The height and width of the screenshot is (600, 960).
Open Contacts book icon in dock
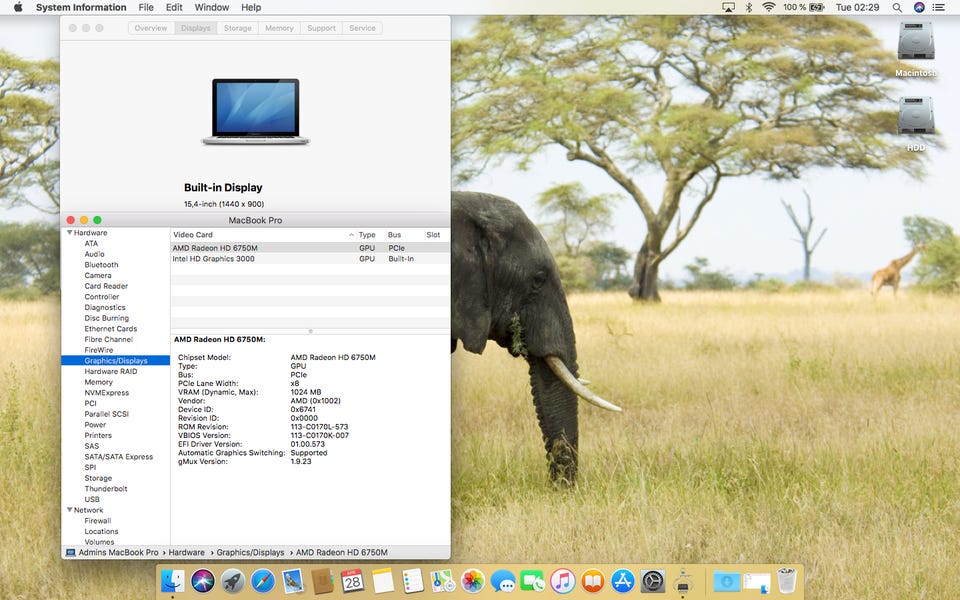click(x=322, y=581)
